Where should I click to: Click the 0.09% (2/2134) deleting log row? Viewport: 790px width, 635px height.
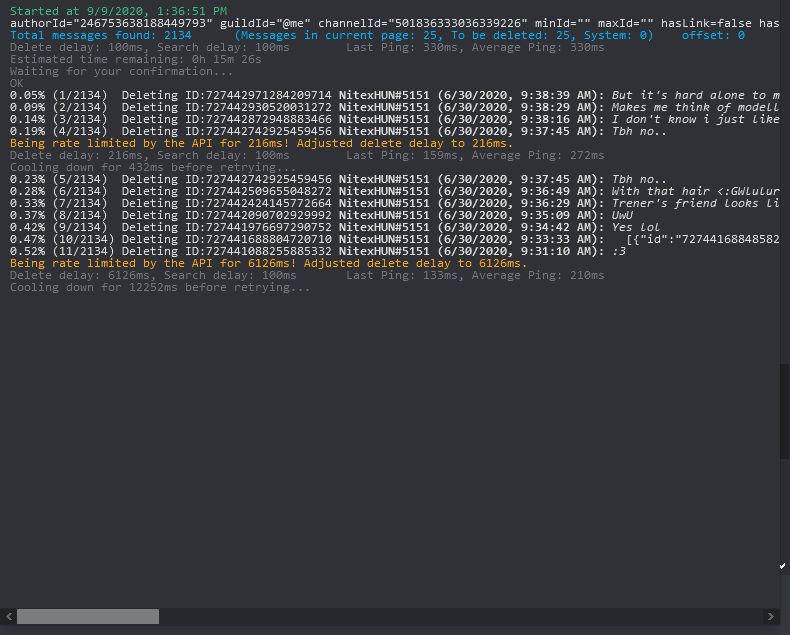[x=394, y=107]
